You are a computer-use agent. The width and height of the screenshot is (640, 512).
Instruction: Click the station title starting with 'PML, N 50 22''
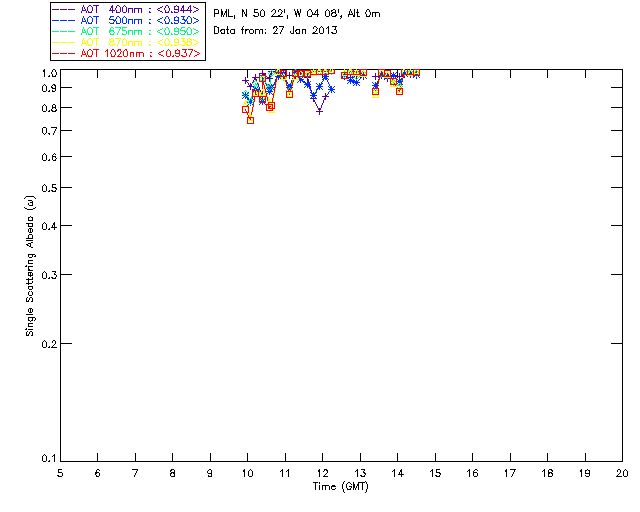[297, 13]
